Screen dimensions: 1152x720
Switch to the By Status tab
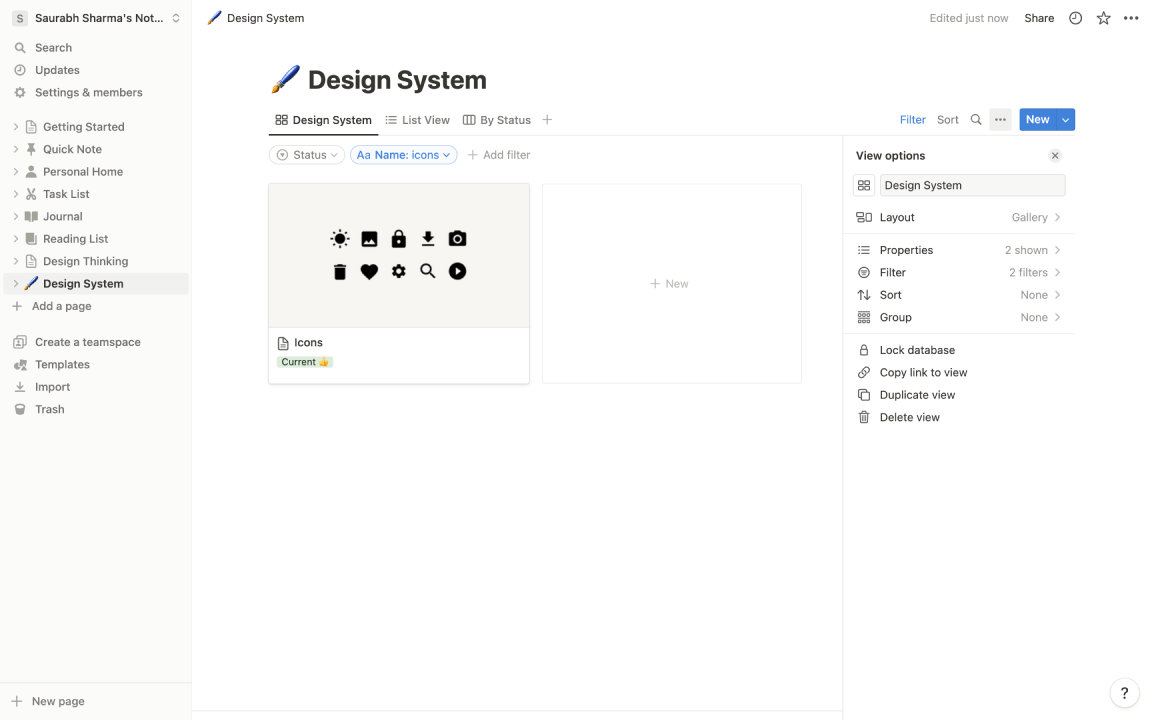[x=496, y=119]
